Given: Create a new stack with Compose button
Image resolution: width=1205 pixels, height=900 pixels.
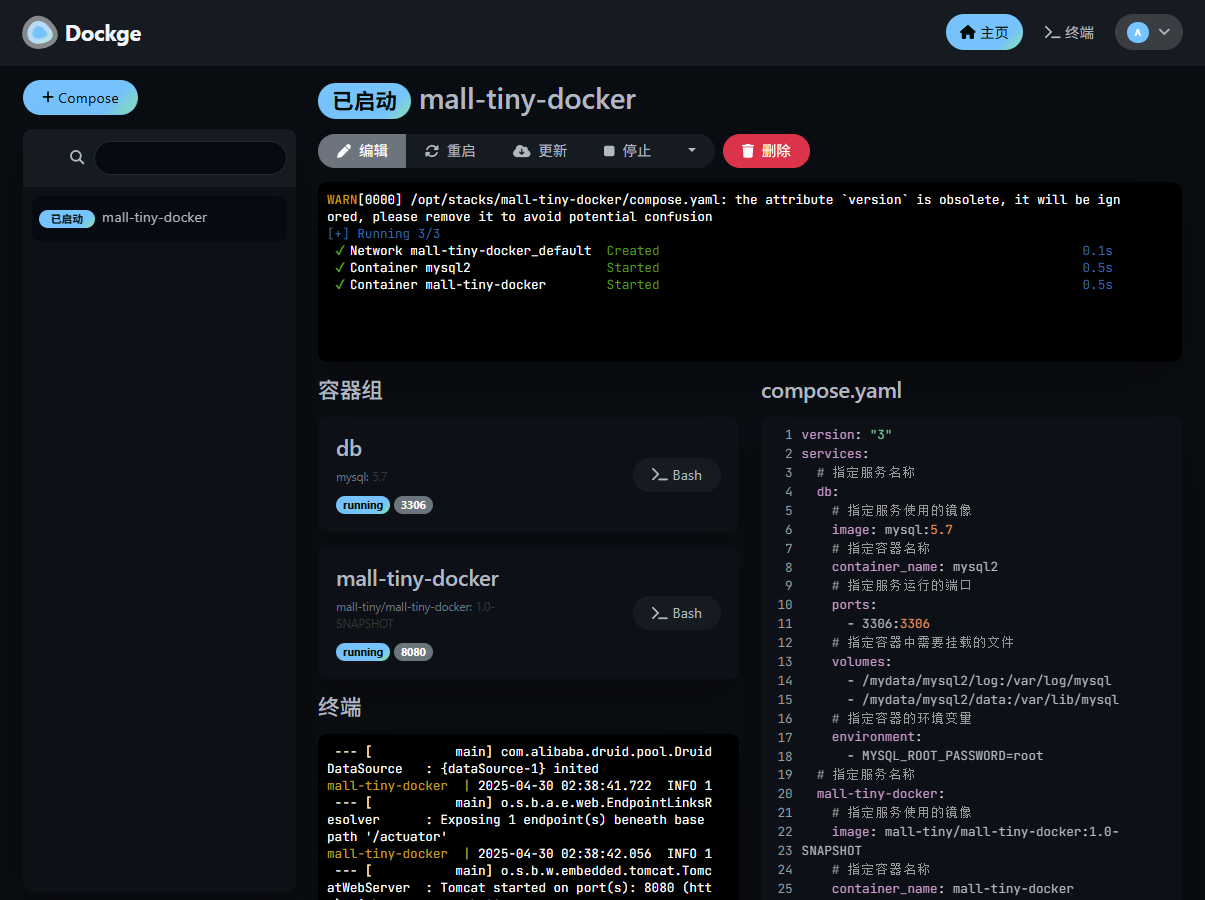Looking at the screenshot, I should (x=80, y=98).
